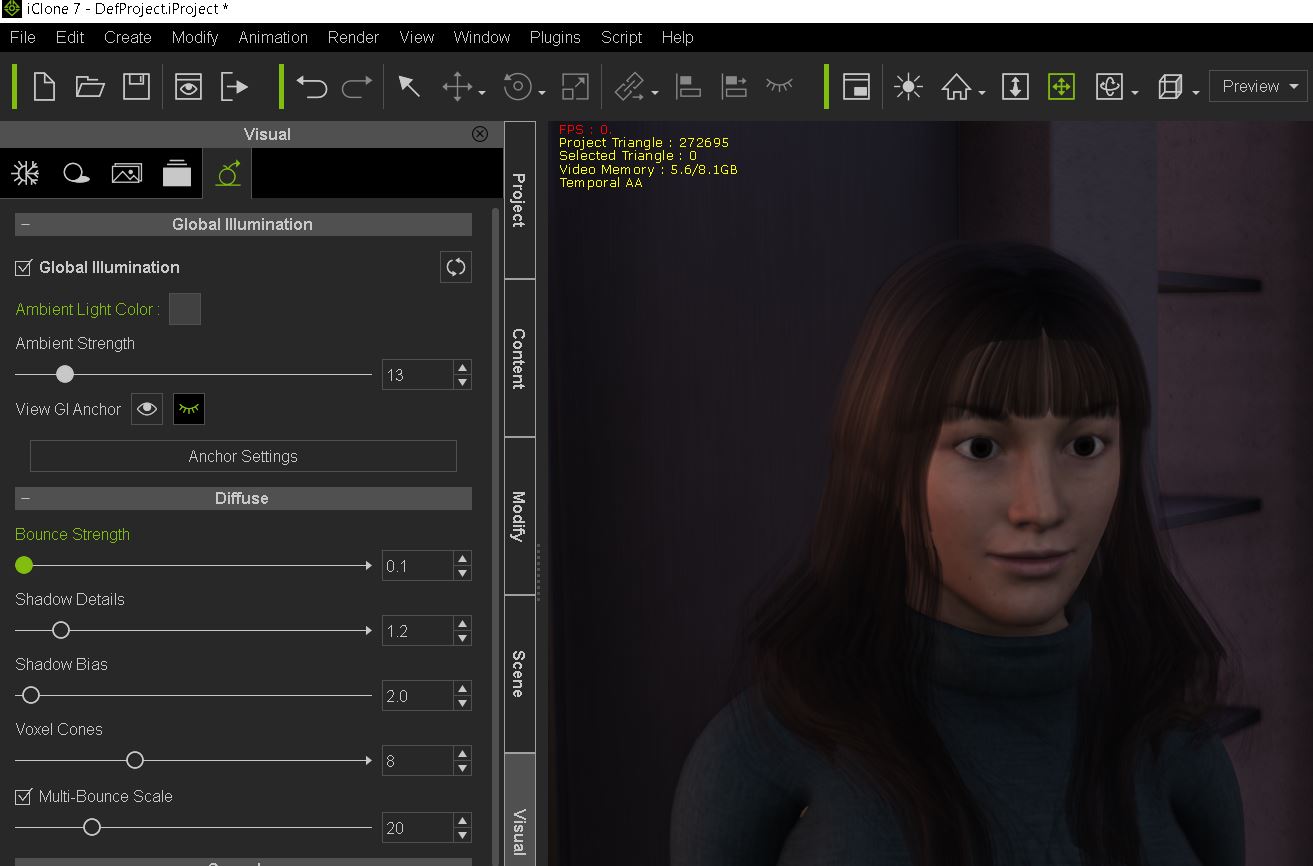Click the Home camera view icon
Screen dimensions: 1313x866
tap(957, 87)
